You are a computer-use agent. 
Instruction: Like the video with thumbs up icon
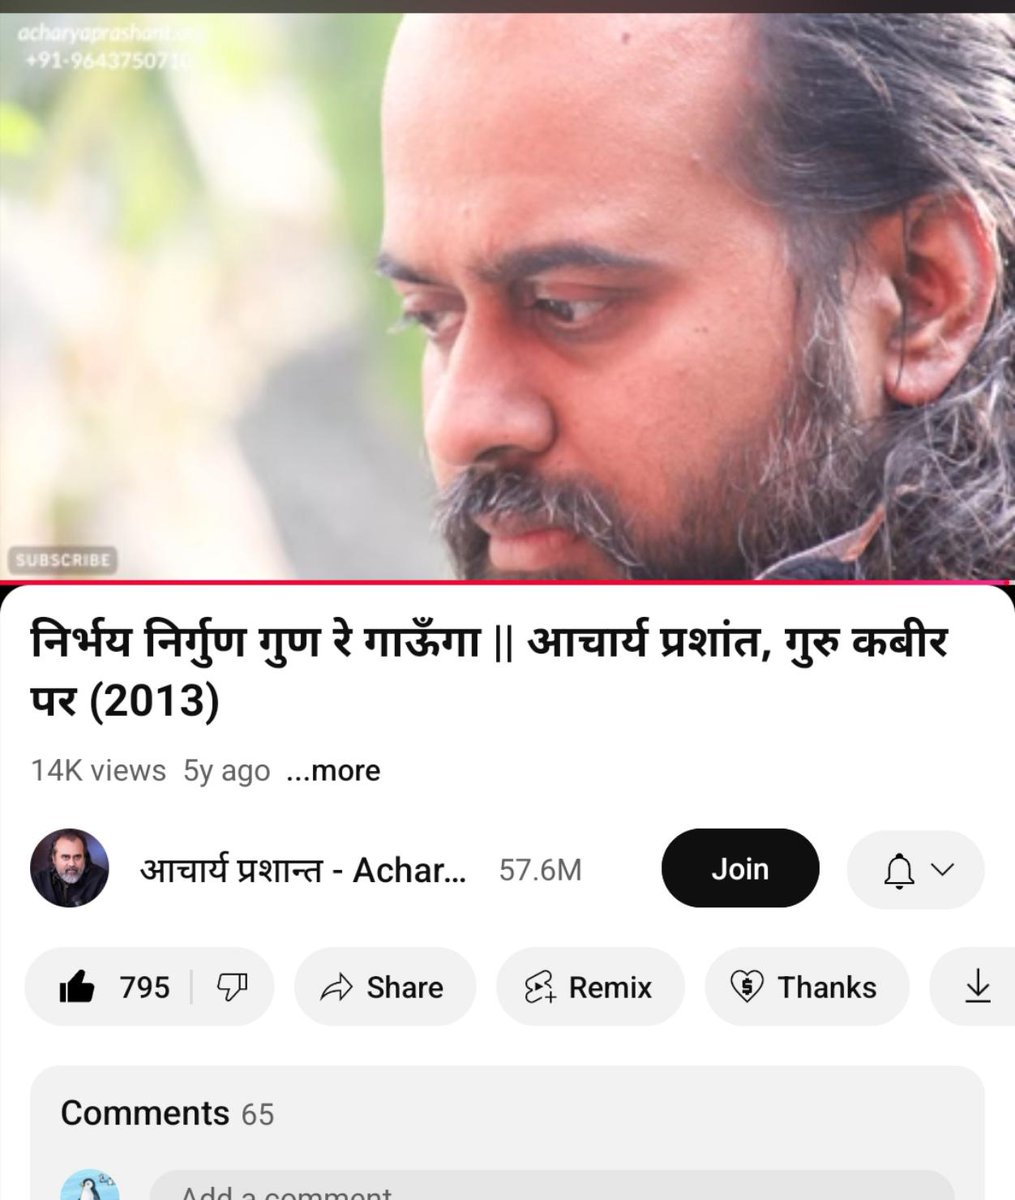pos(77,988)
